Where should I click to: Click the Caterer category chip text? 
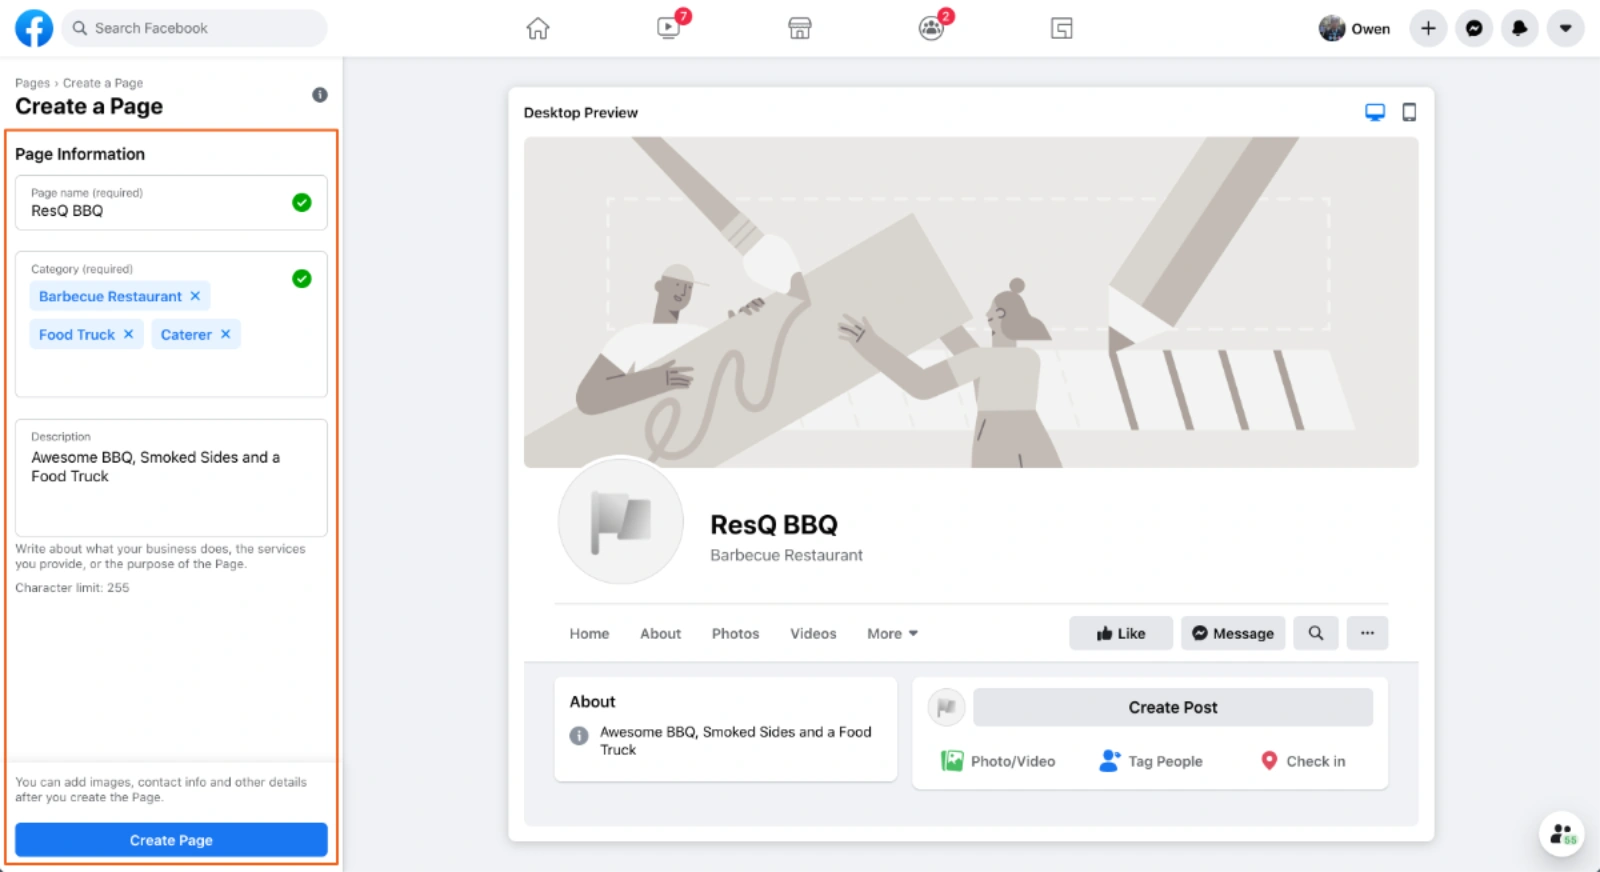tap(186, 334)
